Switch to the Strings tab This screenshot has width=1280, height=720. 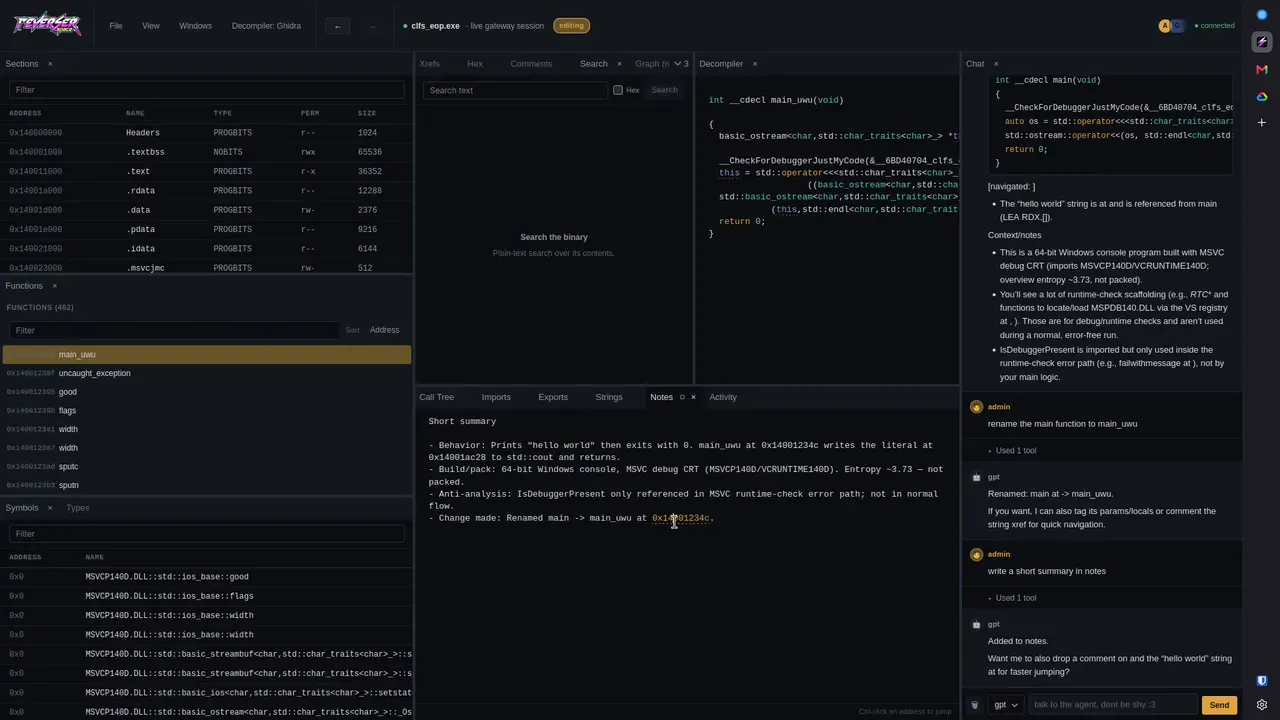pyautogui.click(x=609, y=397)
